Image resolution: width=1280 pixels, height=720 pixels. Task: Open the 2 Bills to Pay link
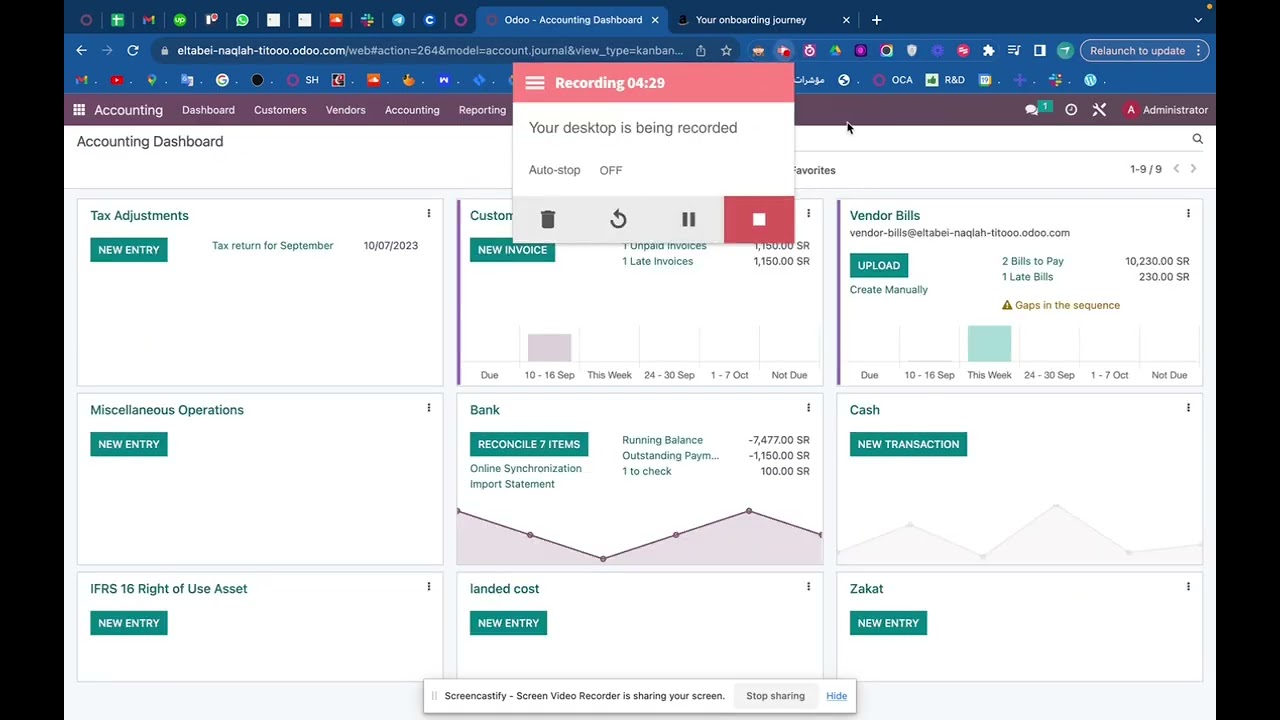[1033, 261]
